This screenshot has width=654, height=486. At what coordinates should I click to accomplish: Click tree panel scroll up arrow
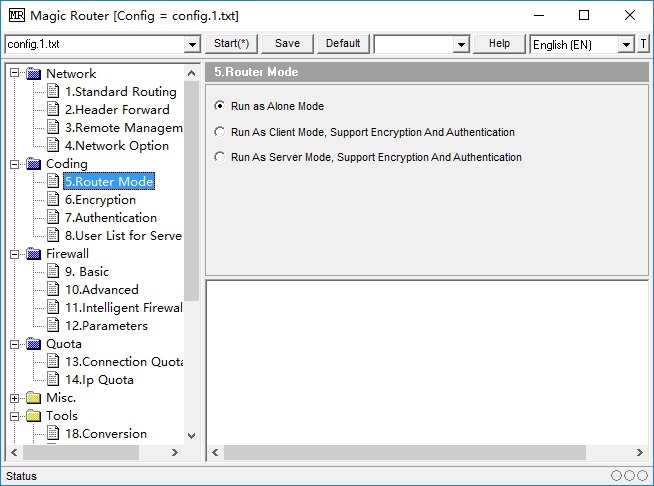click(191, 73)
